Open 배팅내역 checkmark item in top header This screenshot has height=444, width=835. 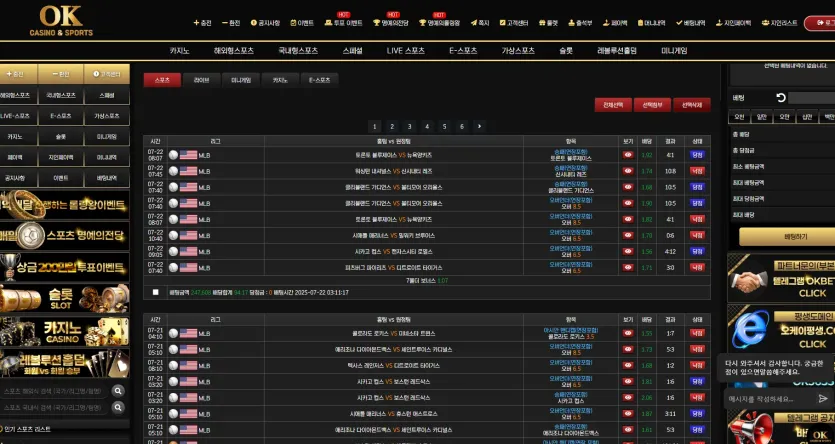point(691,23)
